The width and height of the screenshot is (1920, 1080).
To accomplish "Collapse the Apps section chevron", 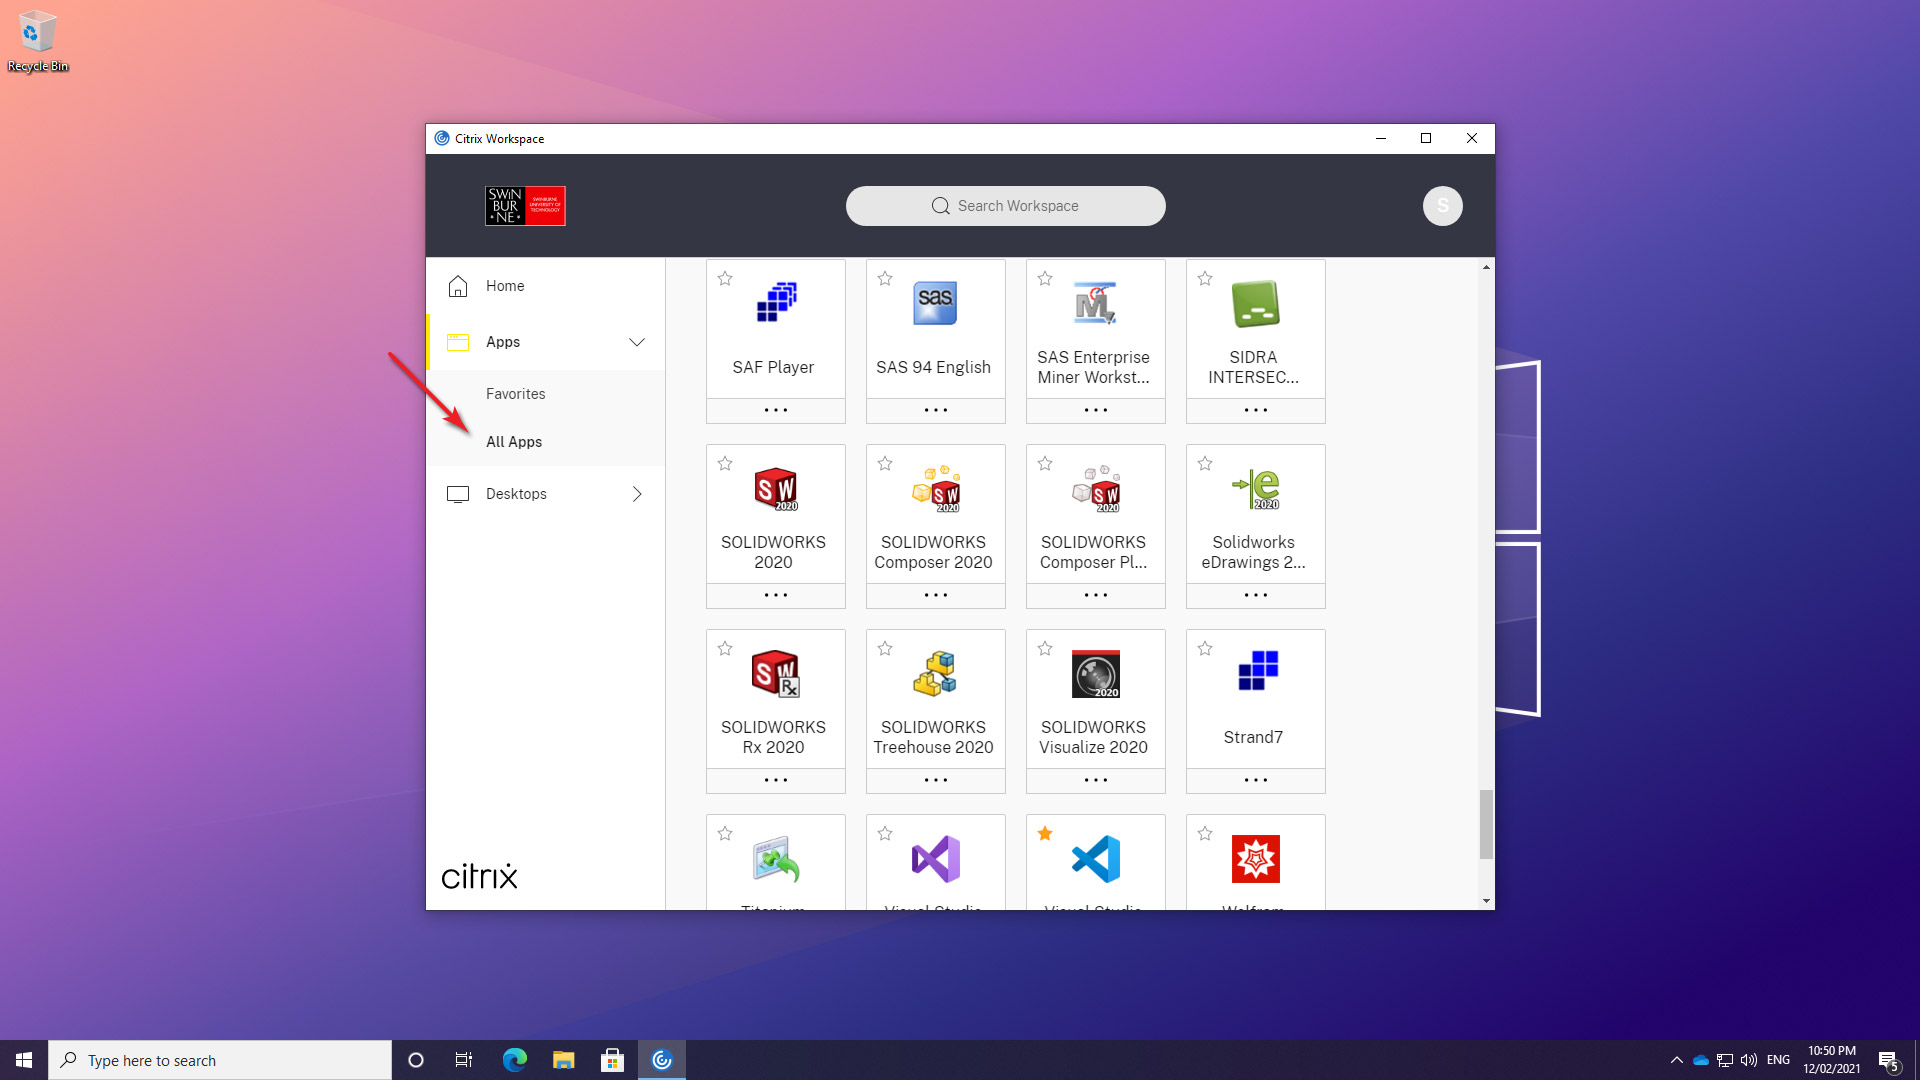I will click(637, 342).
